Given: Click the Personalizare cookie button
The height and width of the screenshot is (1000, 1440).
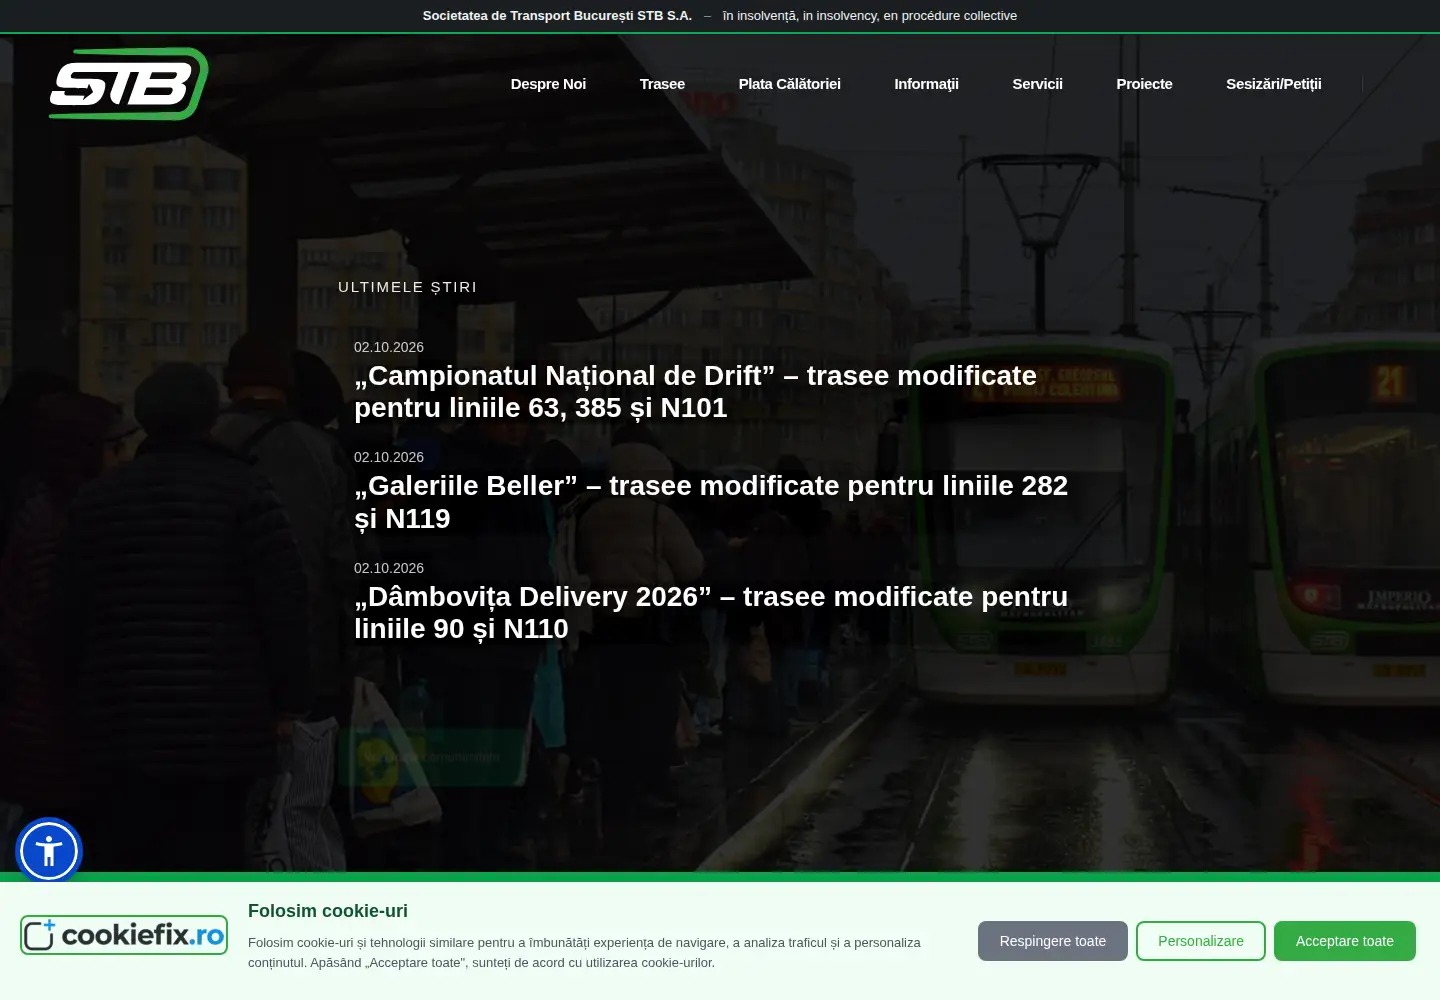Looking at the screenshot, I should (x=1201, y=941).
